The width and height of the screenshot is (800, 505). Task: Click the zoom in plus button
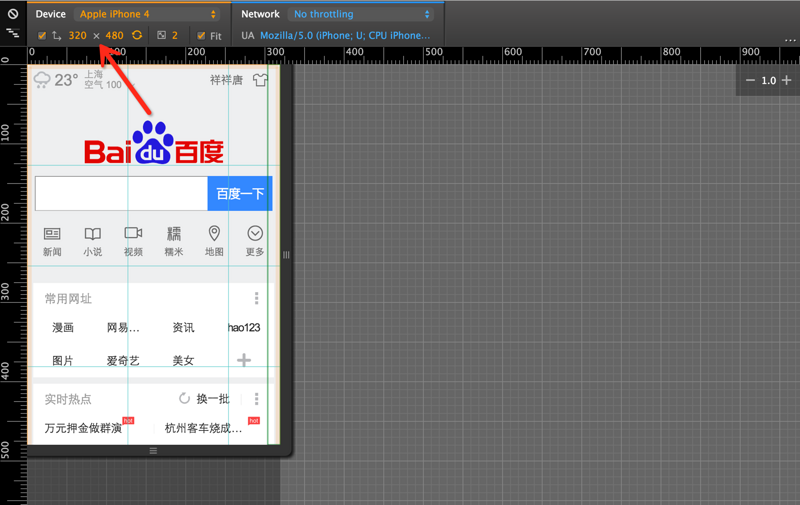786,80
